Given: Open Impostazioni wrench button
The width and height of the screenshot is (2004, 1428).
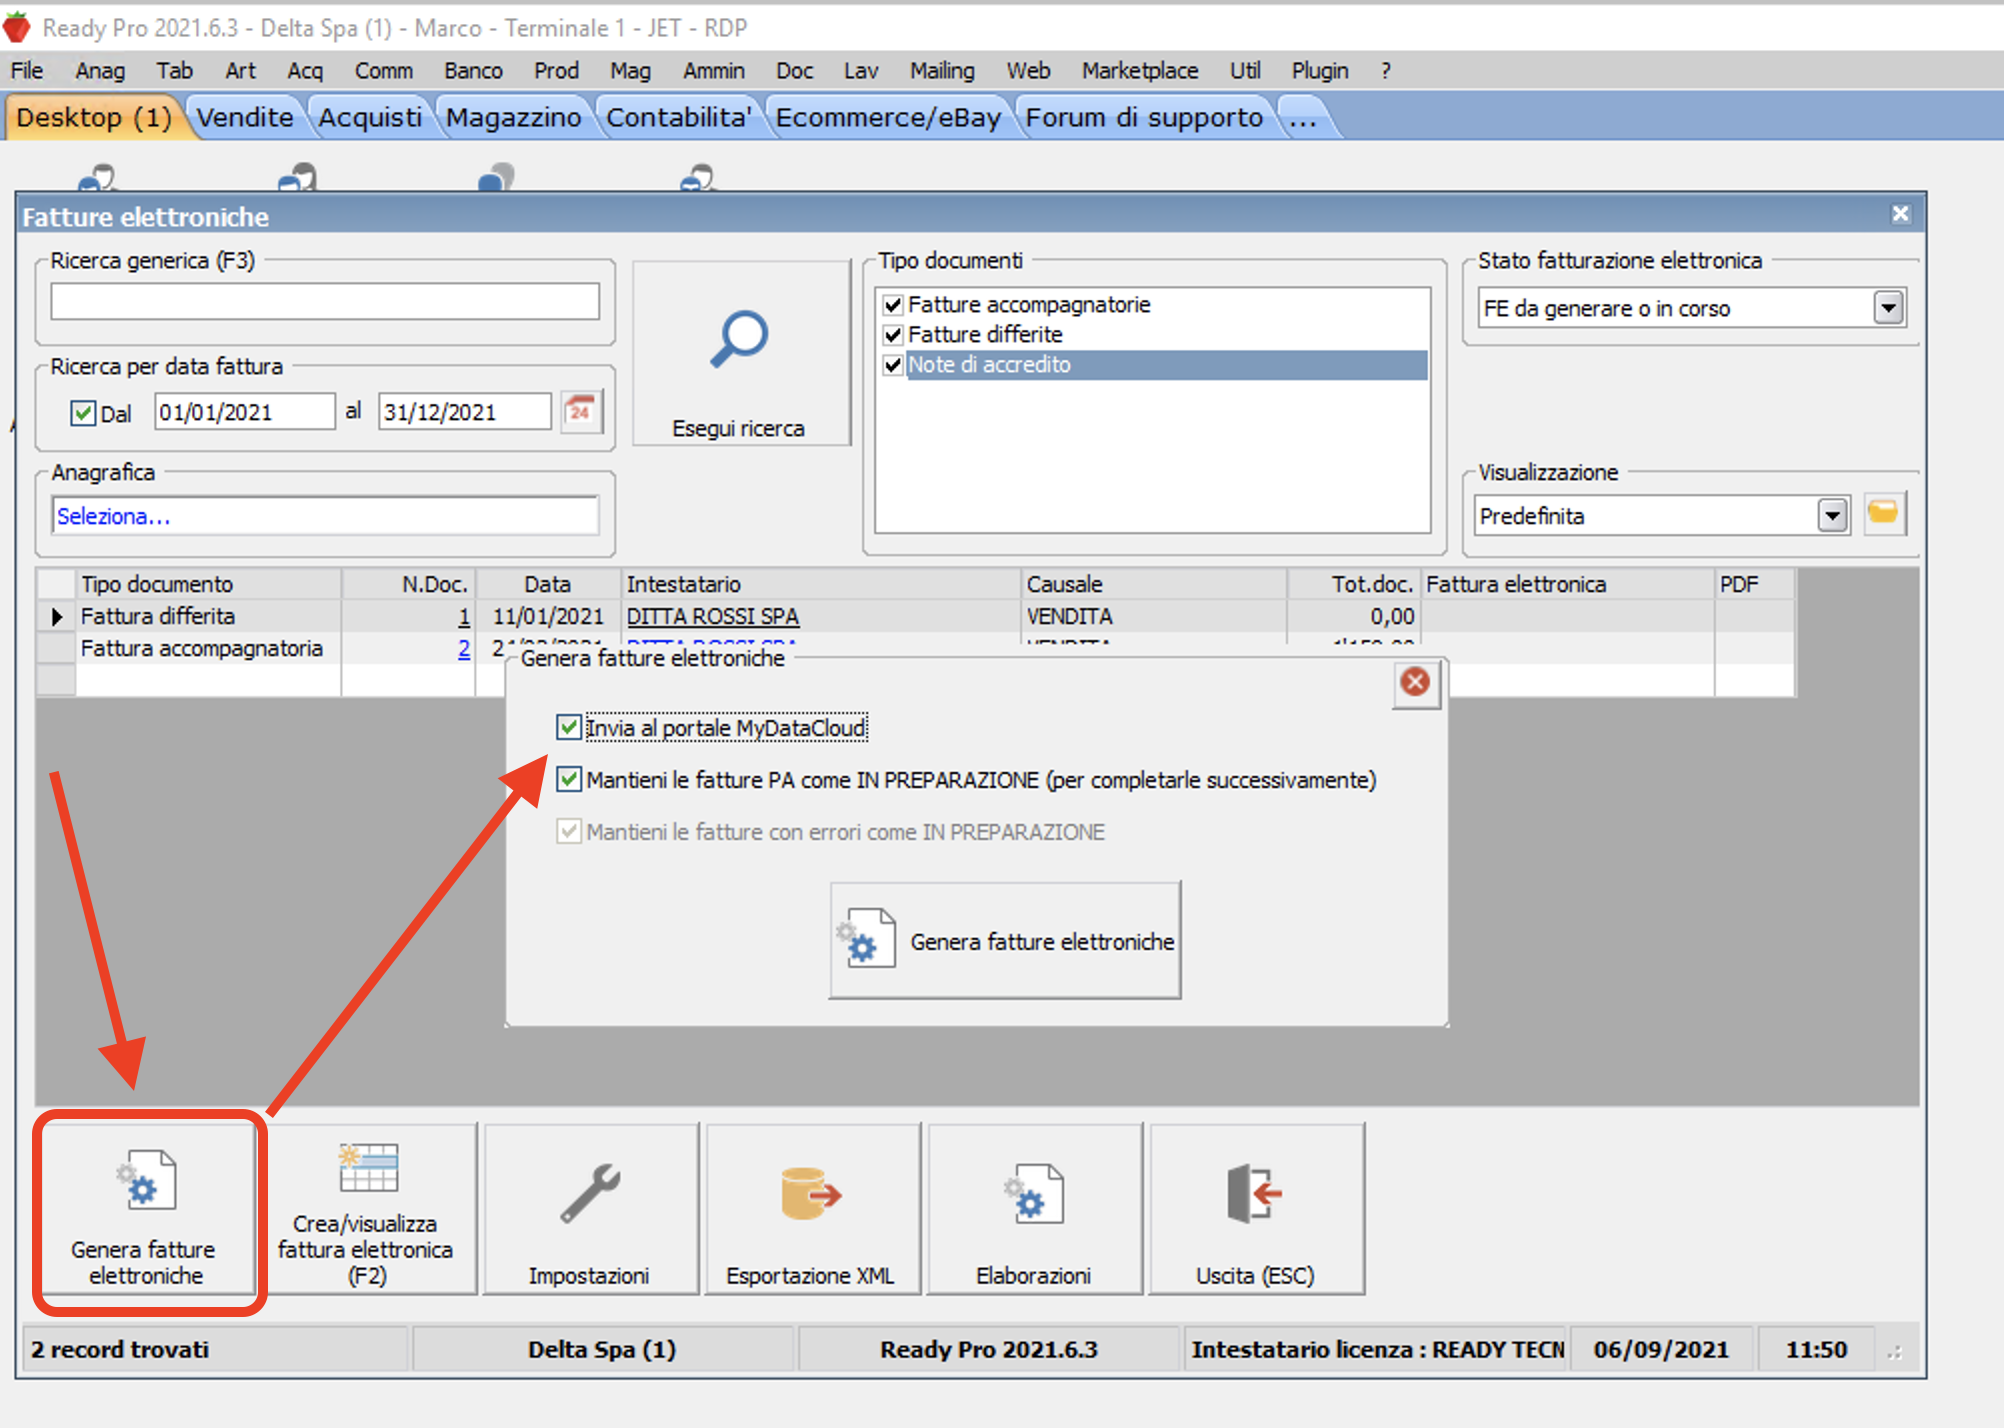Looking at the screenshot, I should point(590,1209).
